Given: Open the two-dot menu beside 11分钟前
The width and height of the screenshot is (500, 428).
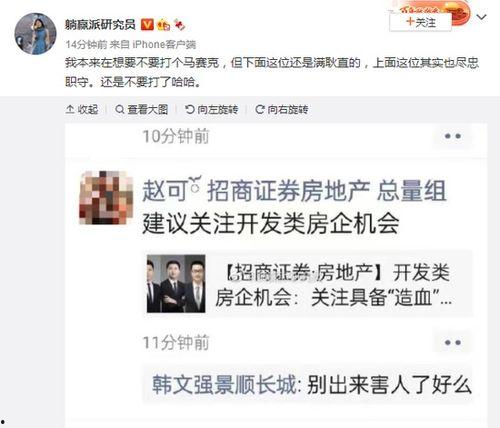Looking at the screenshot, I should click(x=453, y=342).
